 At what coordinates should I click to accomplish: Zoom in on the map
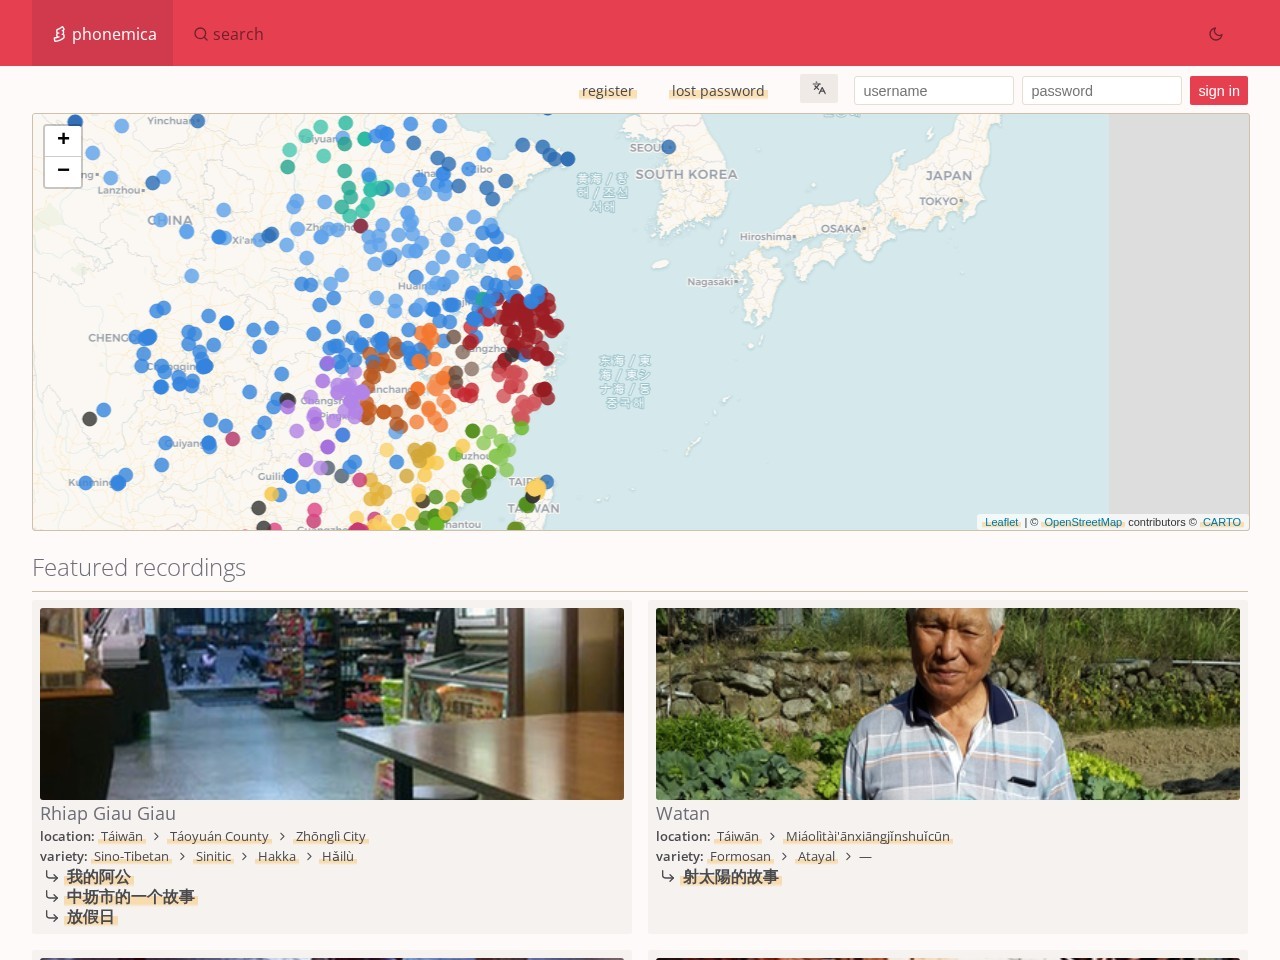pos(63,139)
